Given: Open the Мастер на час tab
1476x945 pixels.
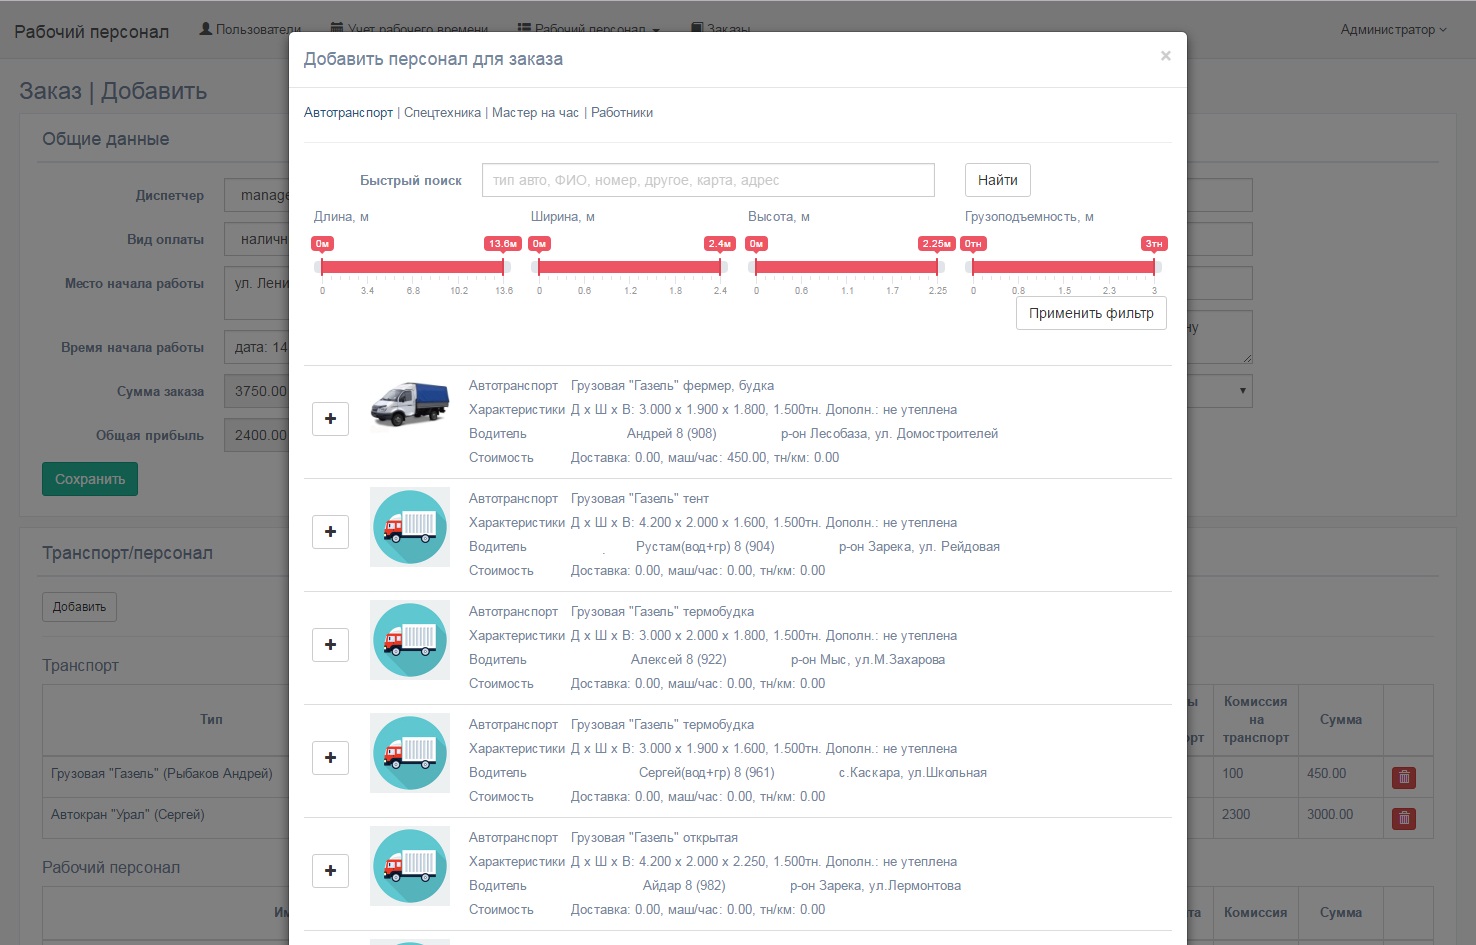Looking at the screenshot, I should [535, 113].
